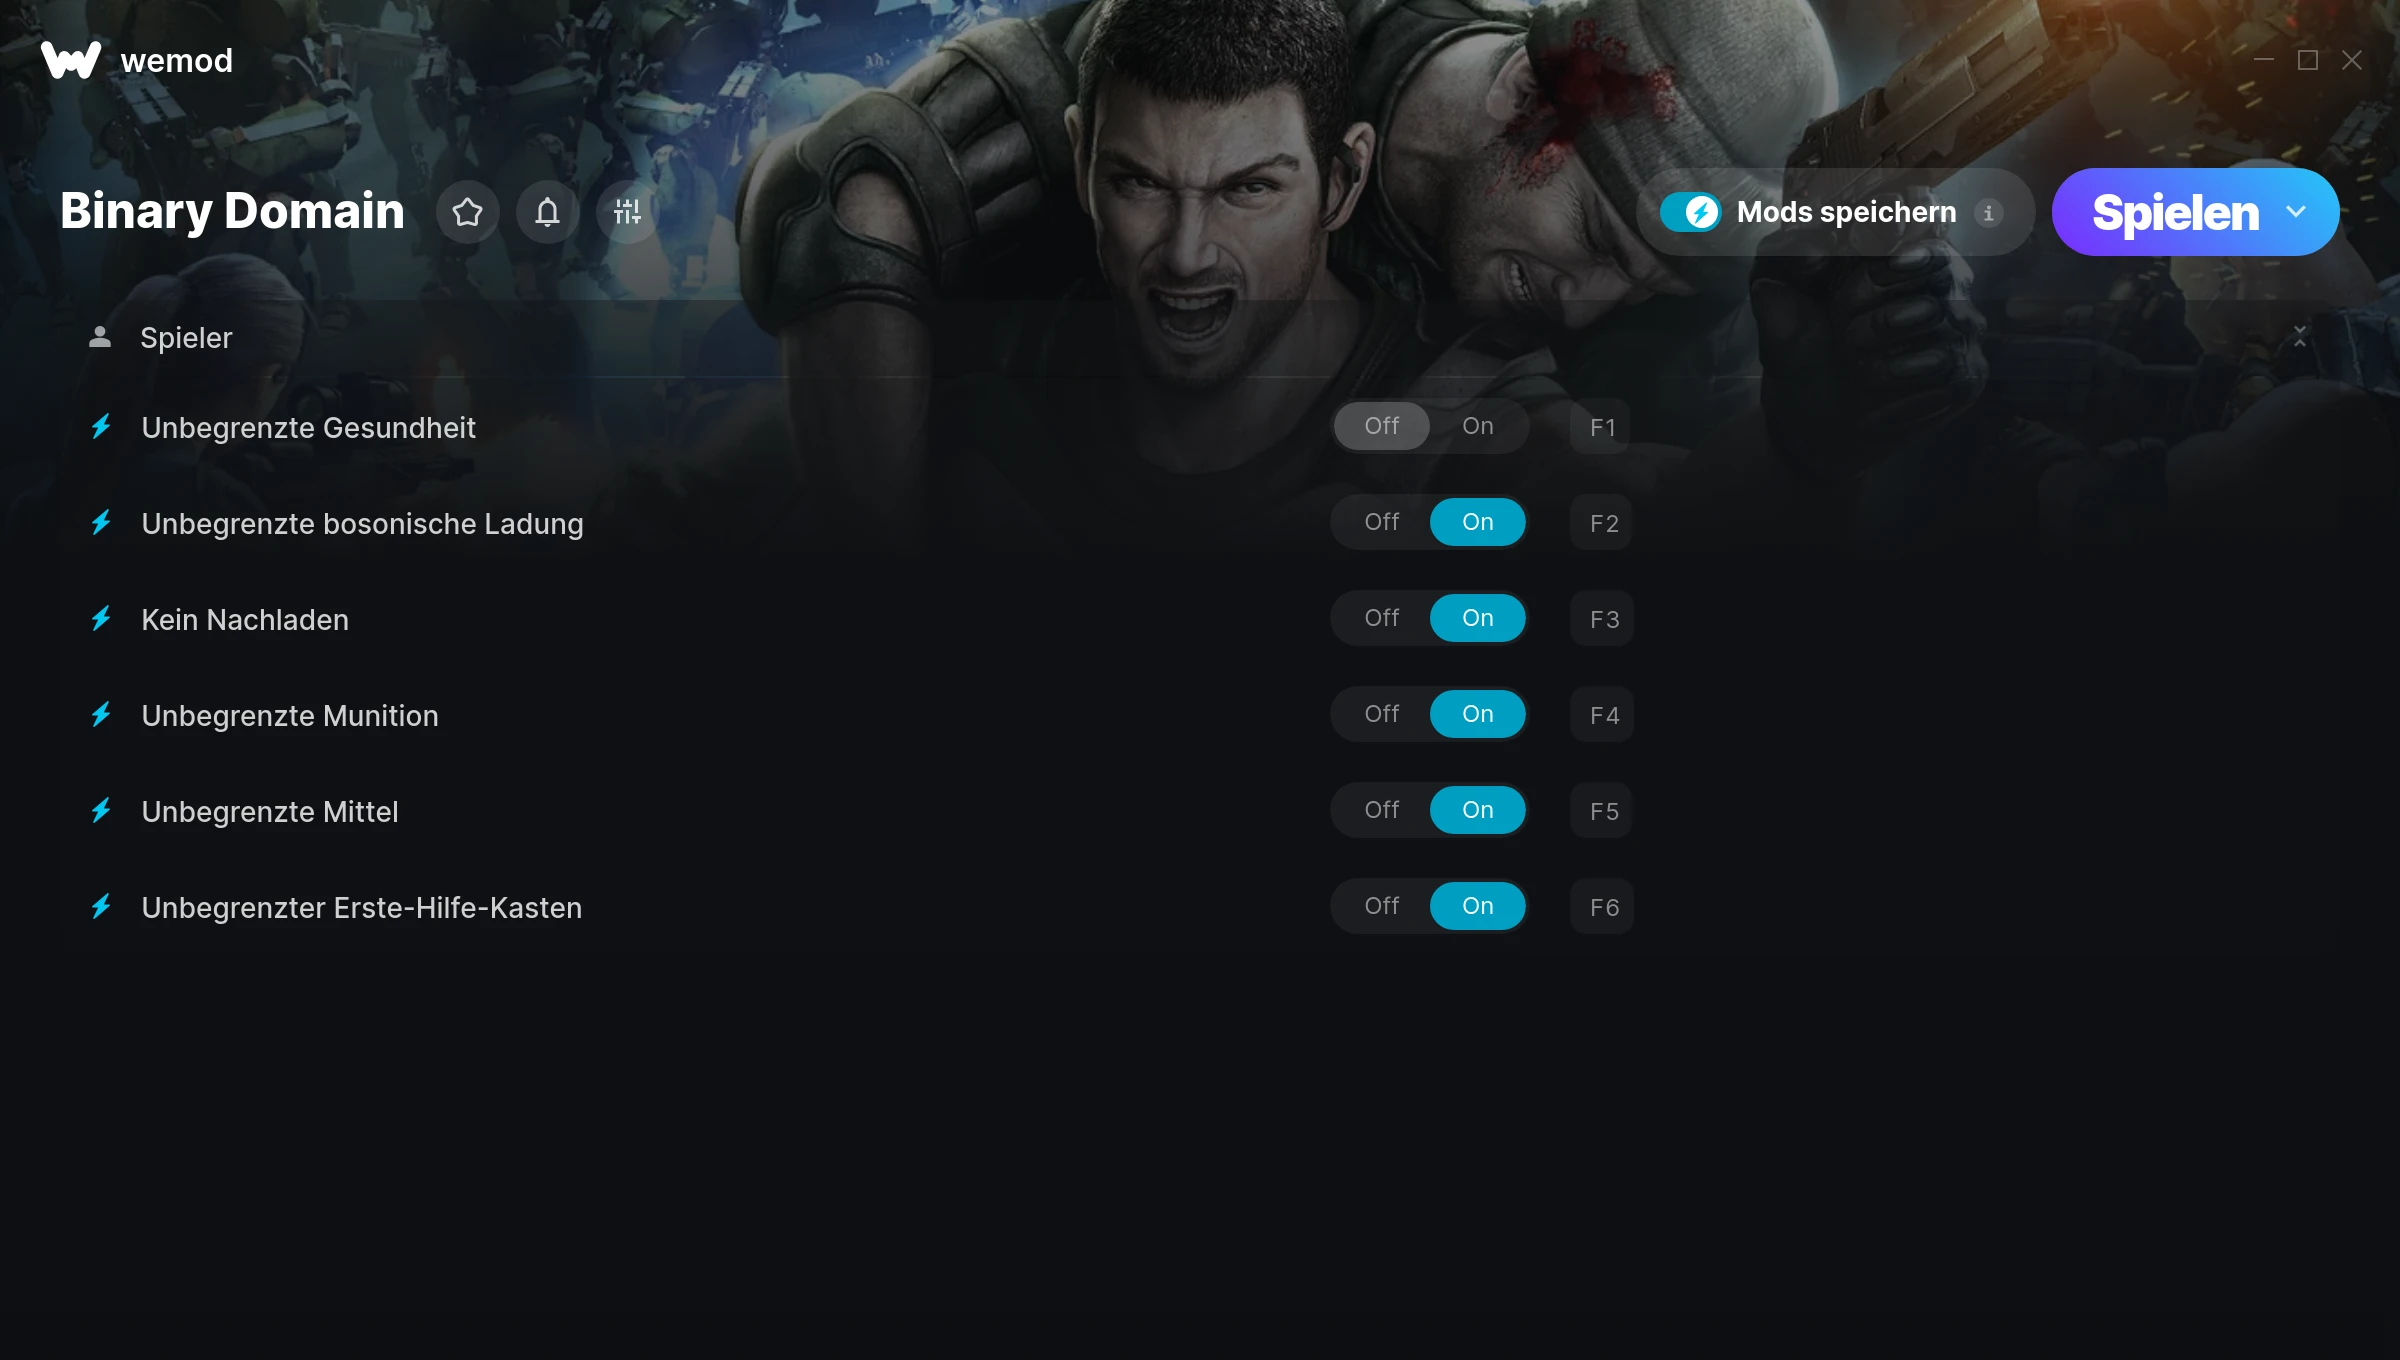The width and height of the screenshot is (2400, 1360).
Task: Collapse the Spieler category section
Action: coord(2300,337)
